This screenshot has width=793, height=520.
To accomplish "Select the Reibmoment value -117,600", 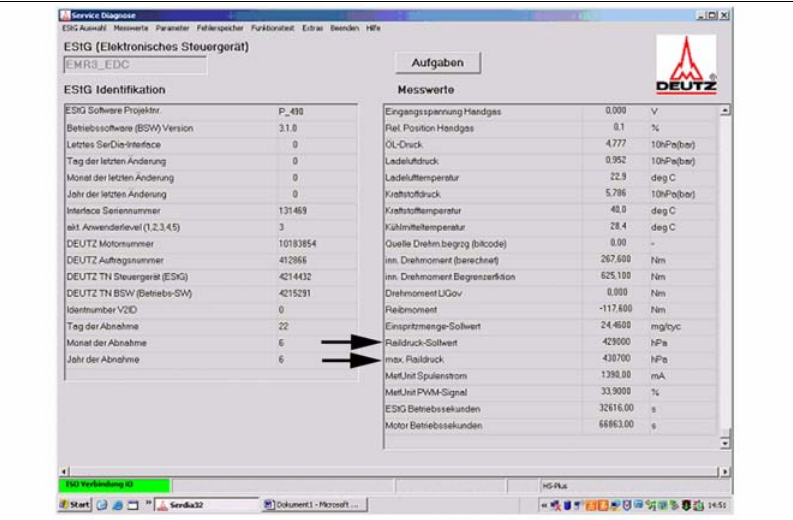I will 615,309.
